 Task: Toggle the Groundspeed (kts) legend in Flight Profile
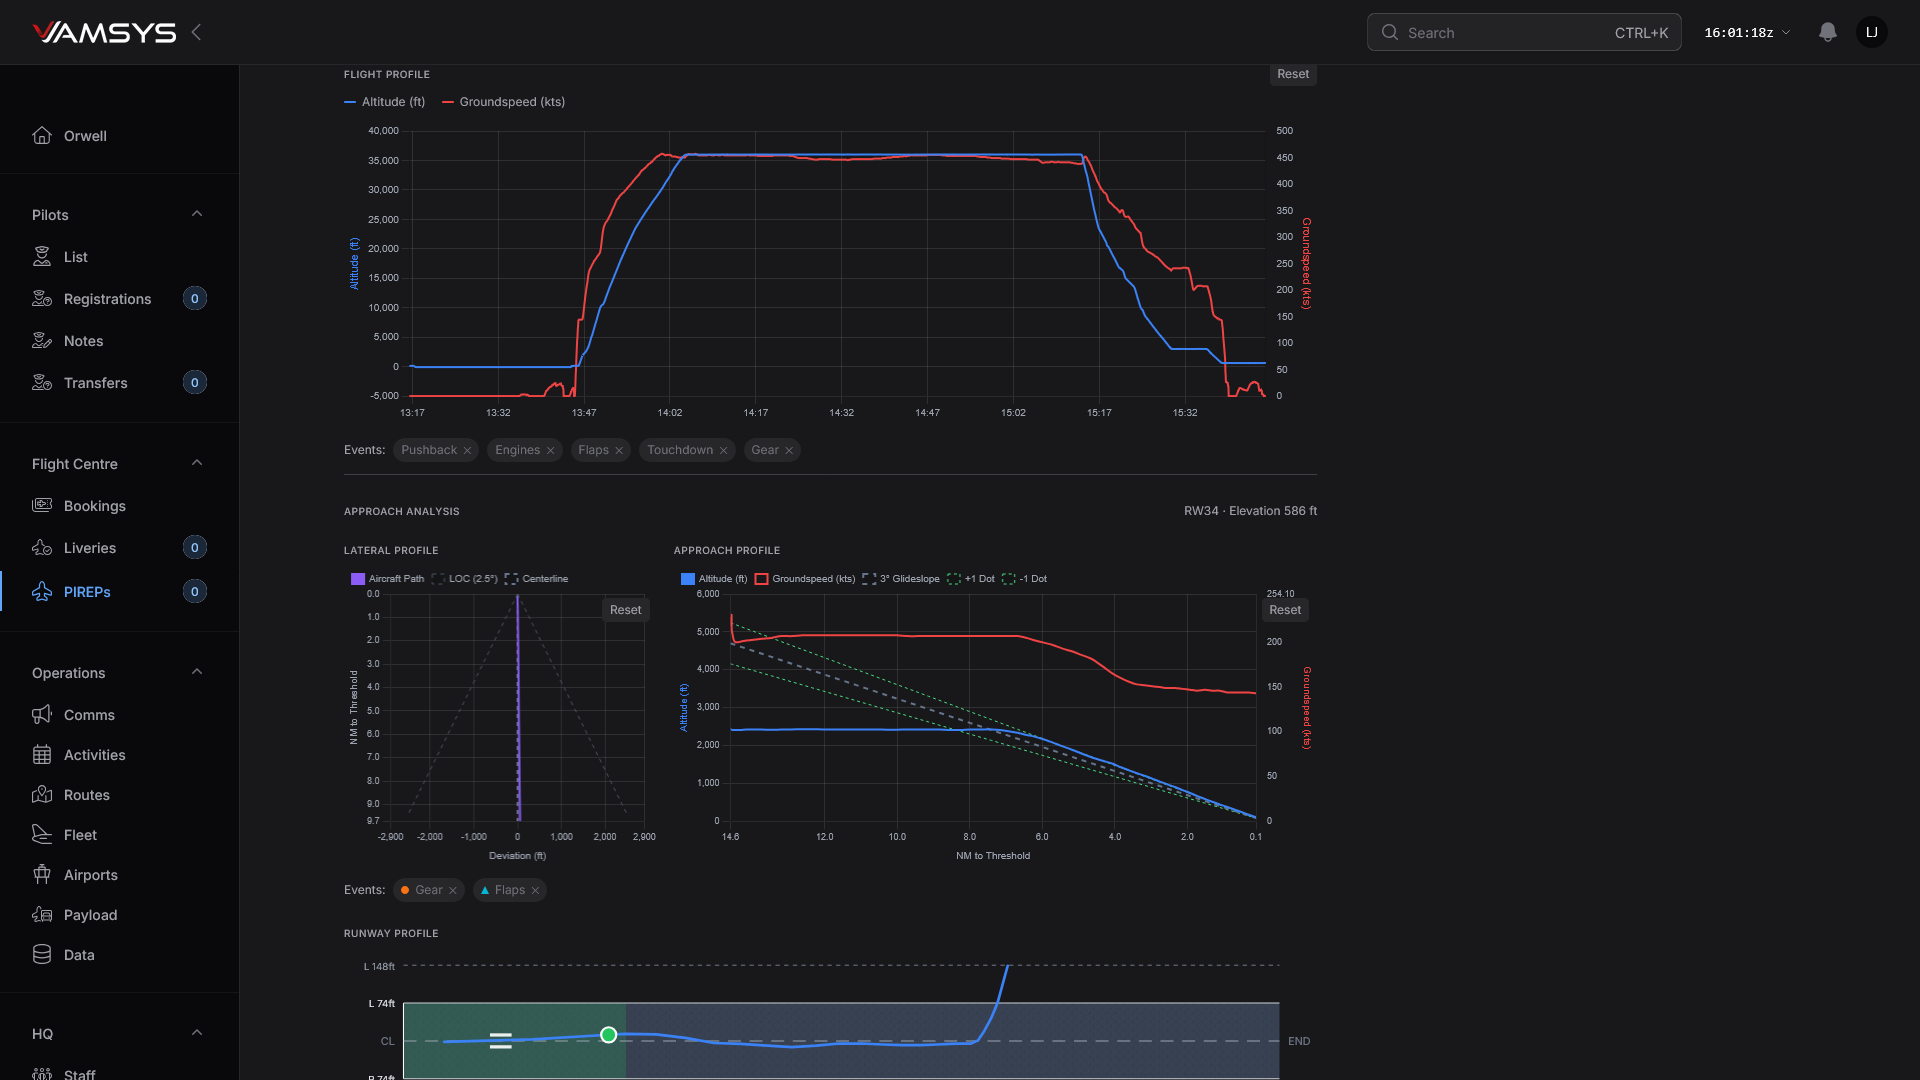503,102
